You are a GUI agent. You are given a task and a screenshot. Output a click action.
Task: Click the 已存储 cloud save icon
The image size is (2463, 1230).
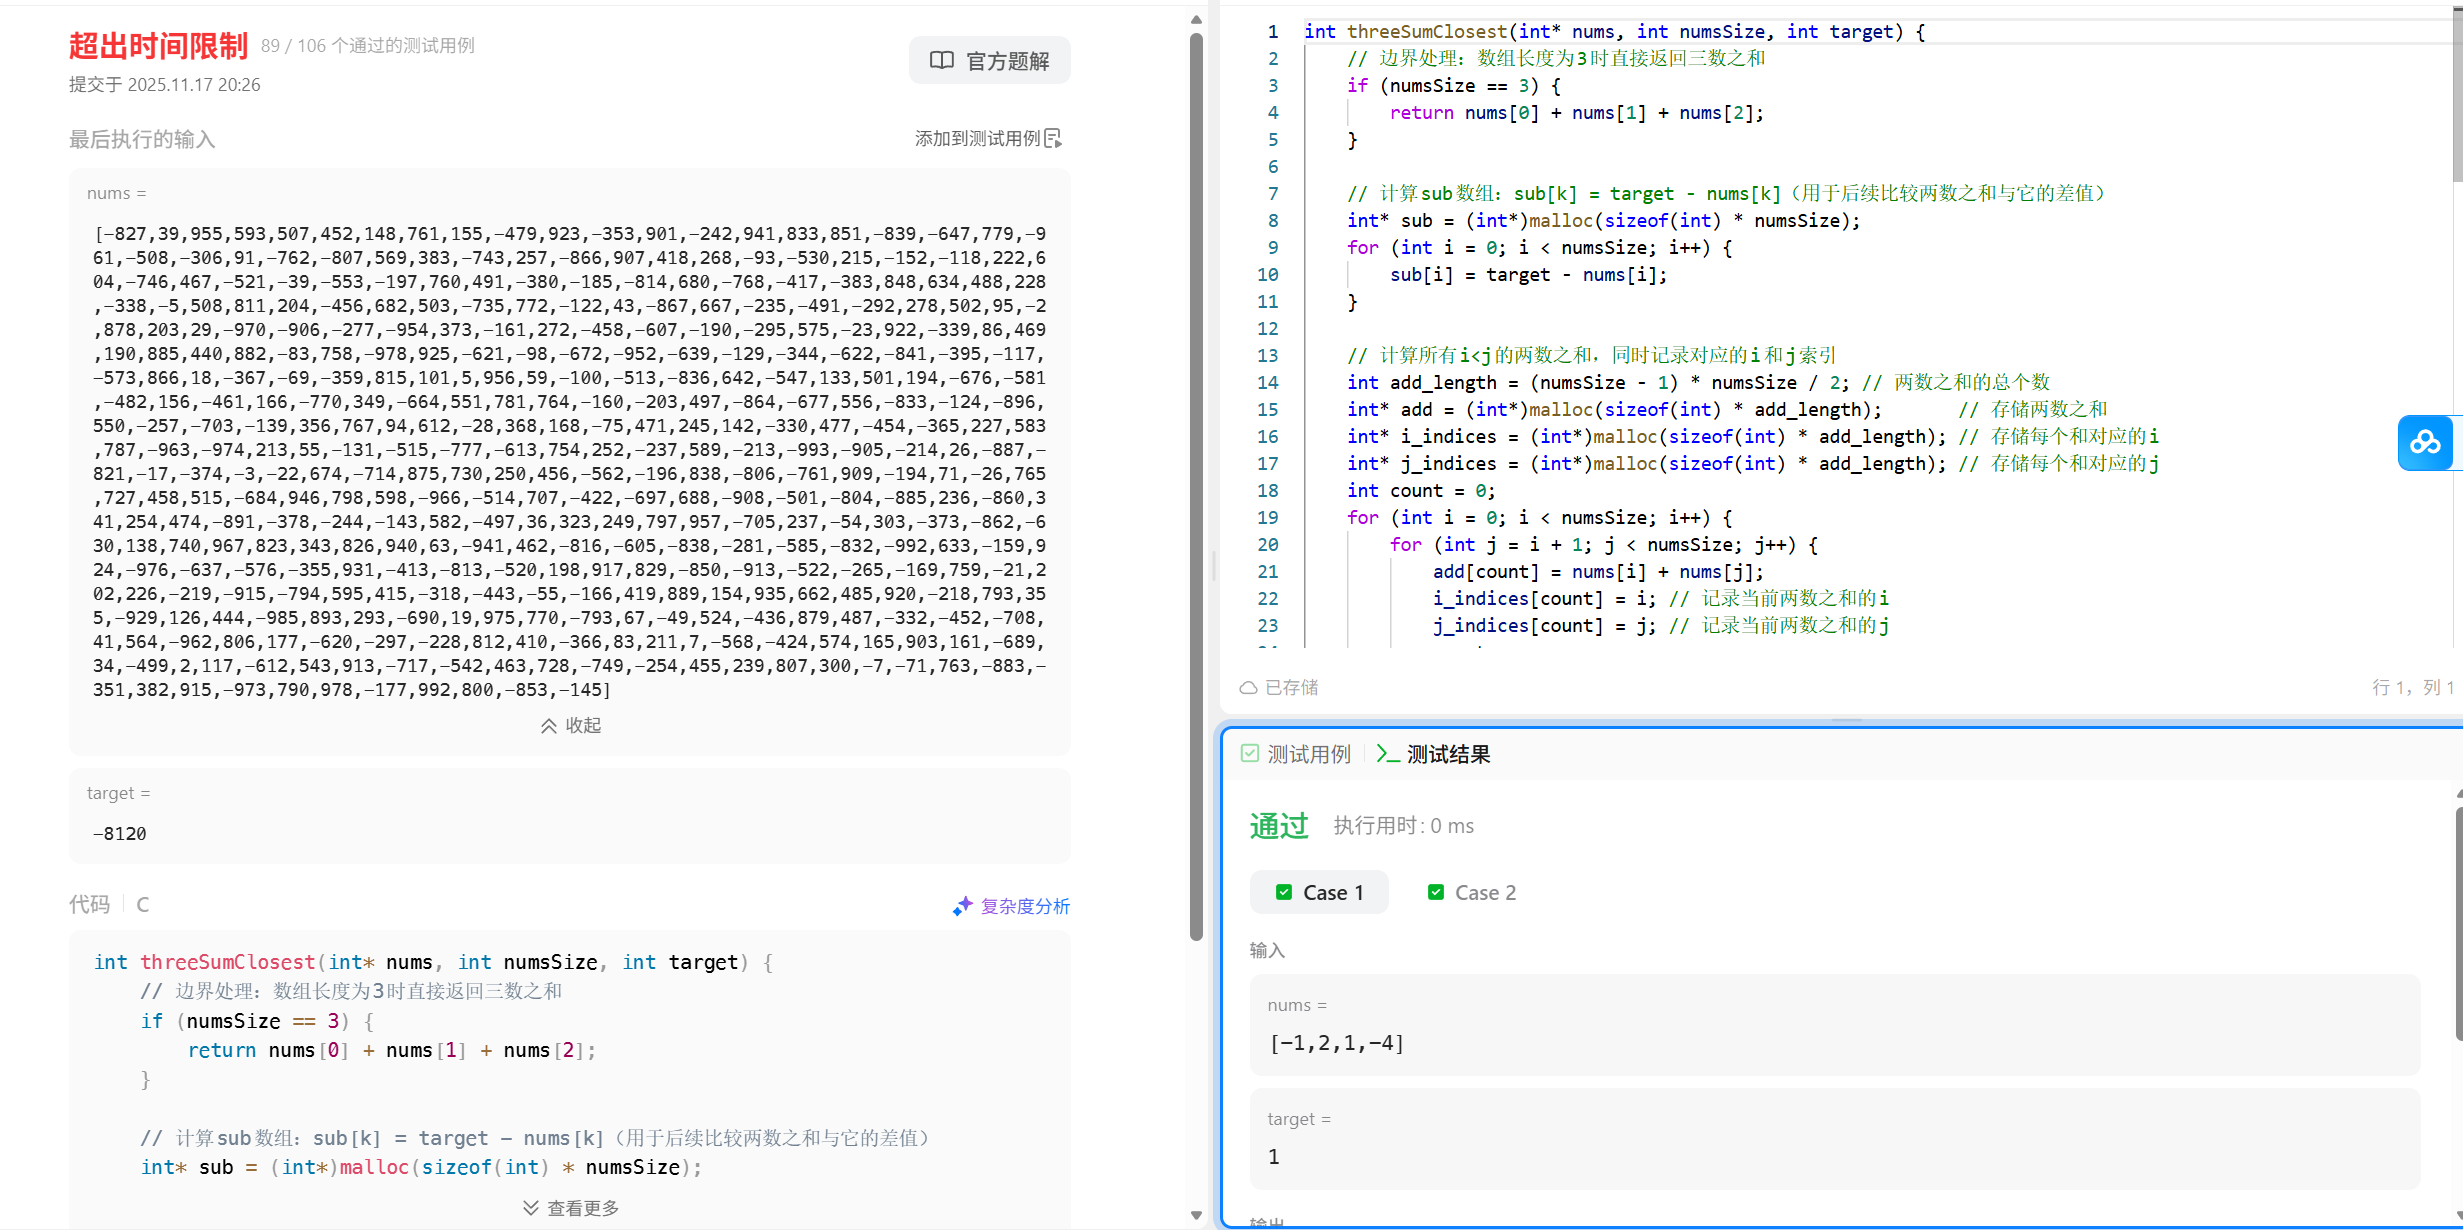tap(1248, 688)
